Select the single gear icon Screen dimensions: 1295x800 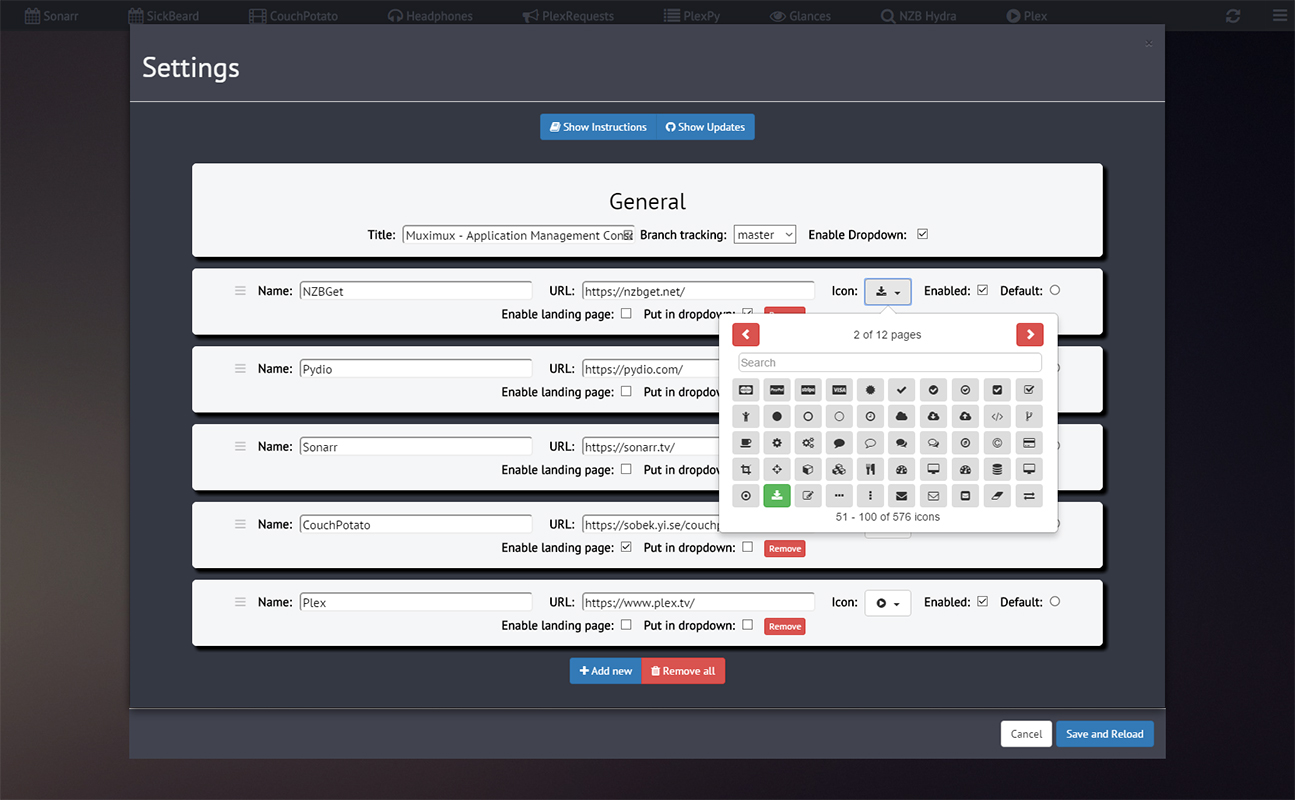tap(777, 443)
